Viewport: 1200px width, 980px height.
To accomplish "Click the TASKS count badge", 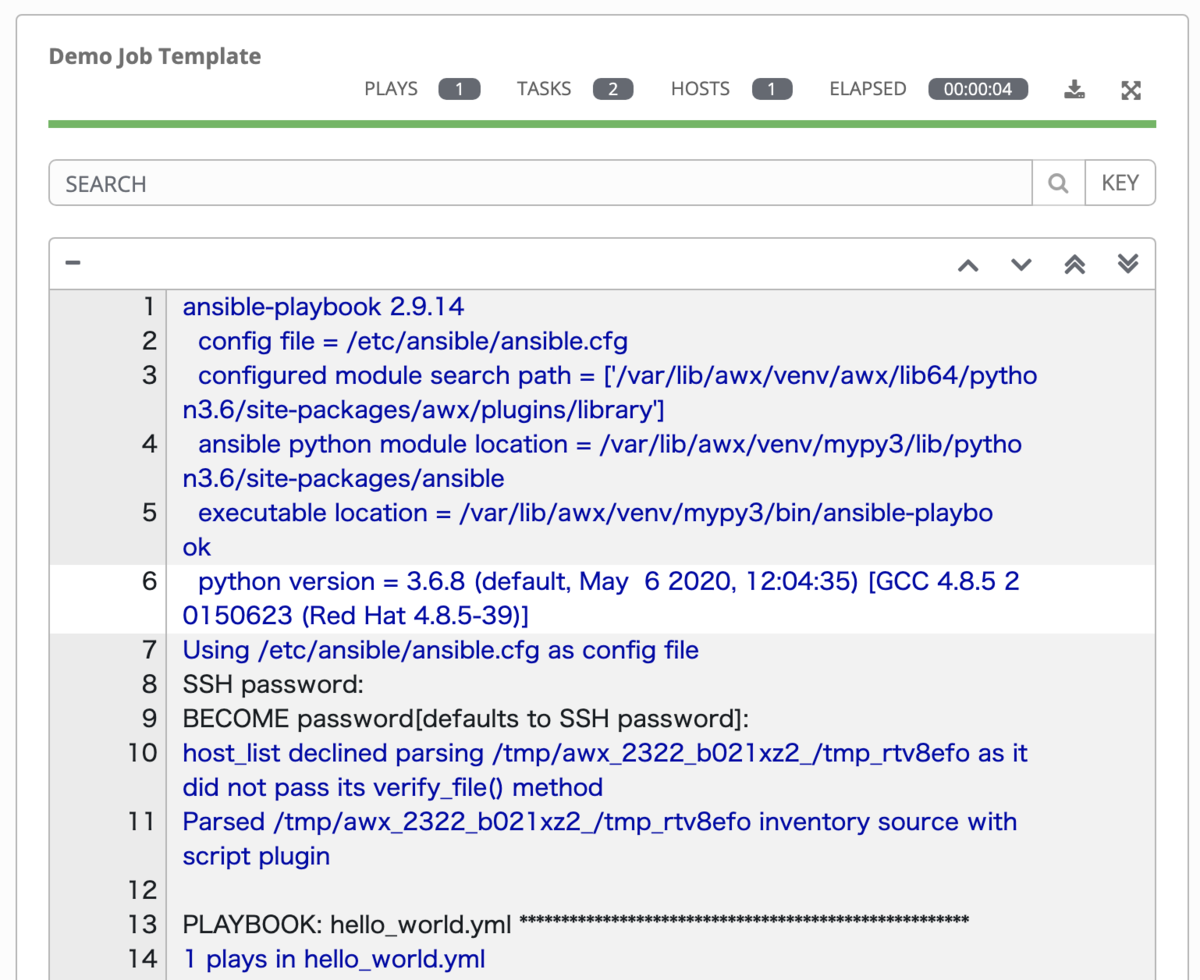I will (614, 89).
